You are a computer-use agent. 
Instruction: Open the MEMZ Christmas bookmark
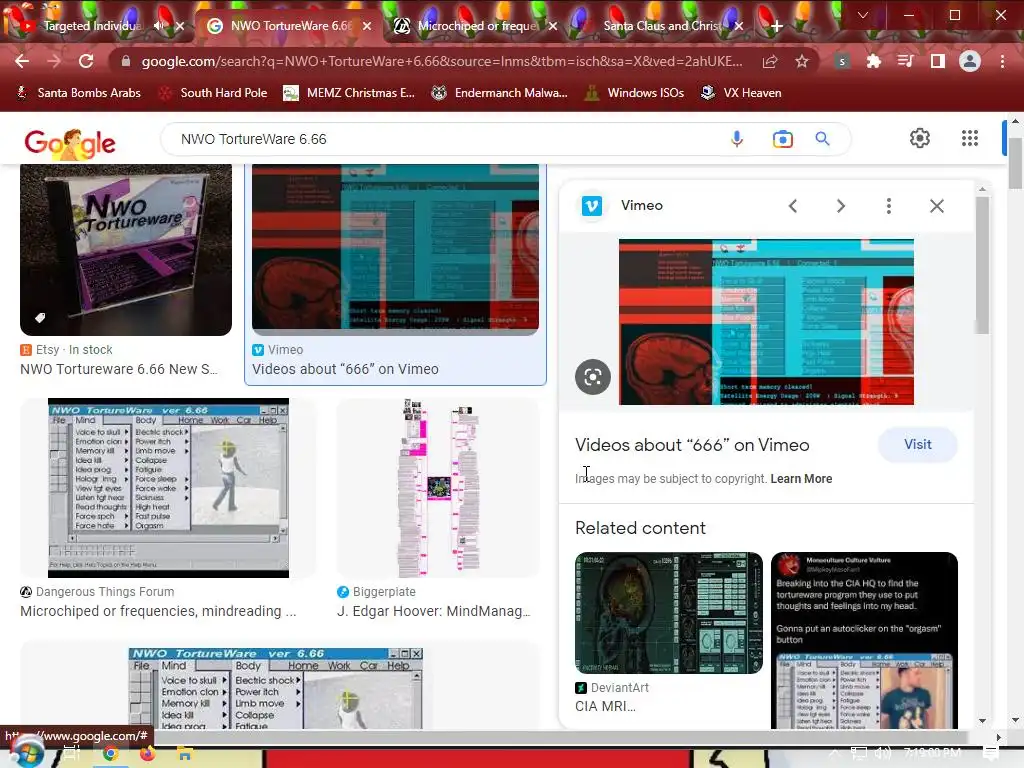[x=349, y=93]
